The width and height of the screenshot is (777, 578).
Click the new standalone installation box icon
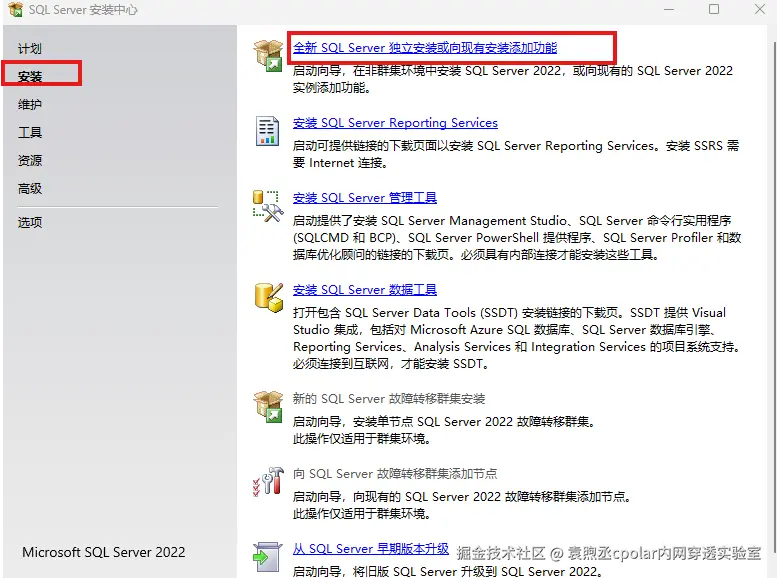click(268, 56)
